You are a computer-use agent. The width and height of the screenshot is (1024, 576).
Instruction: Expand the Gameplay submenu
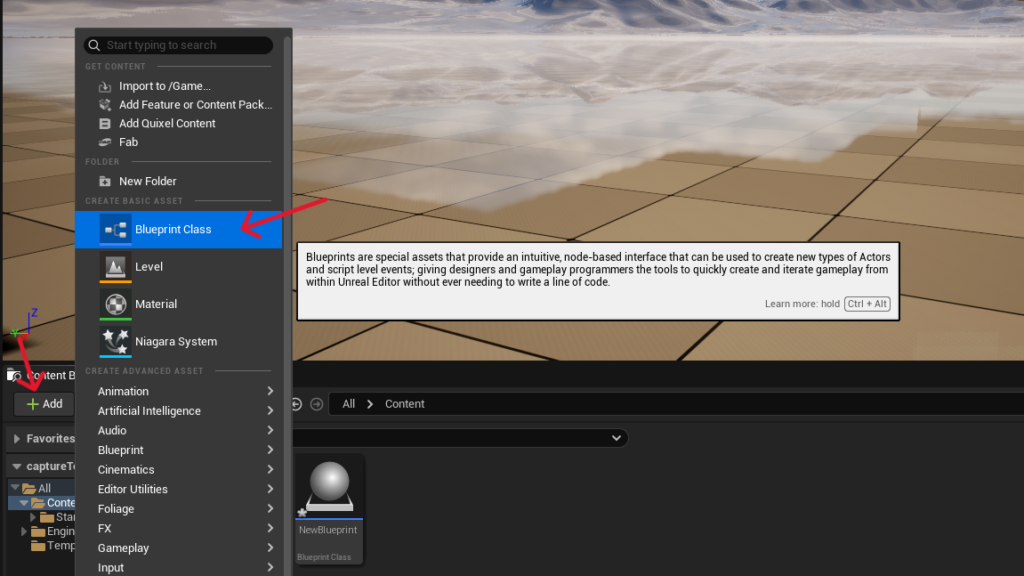178,548
